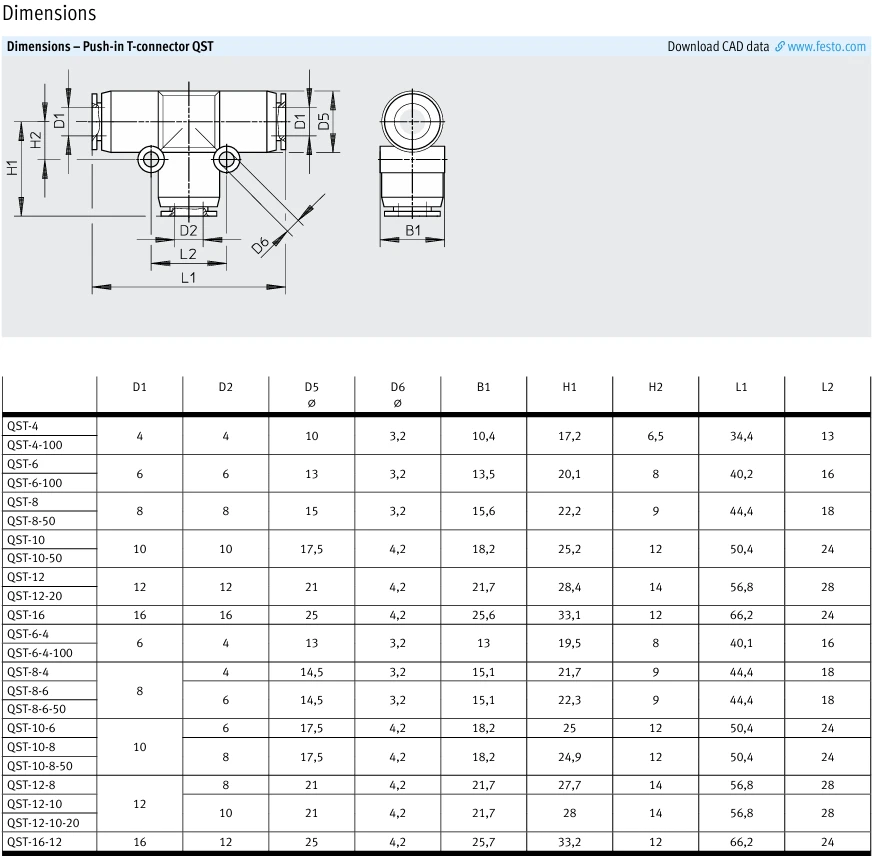Click the D5 label in the drawing

[x=324, y=121]
